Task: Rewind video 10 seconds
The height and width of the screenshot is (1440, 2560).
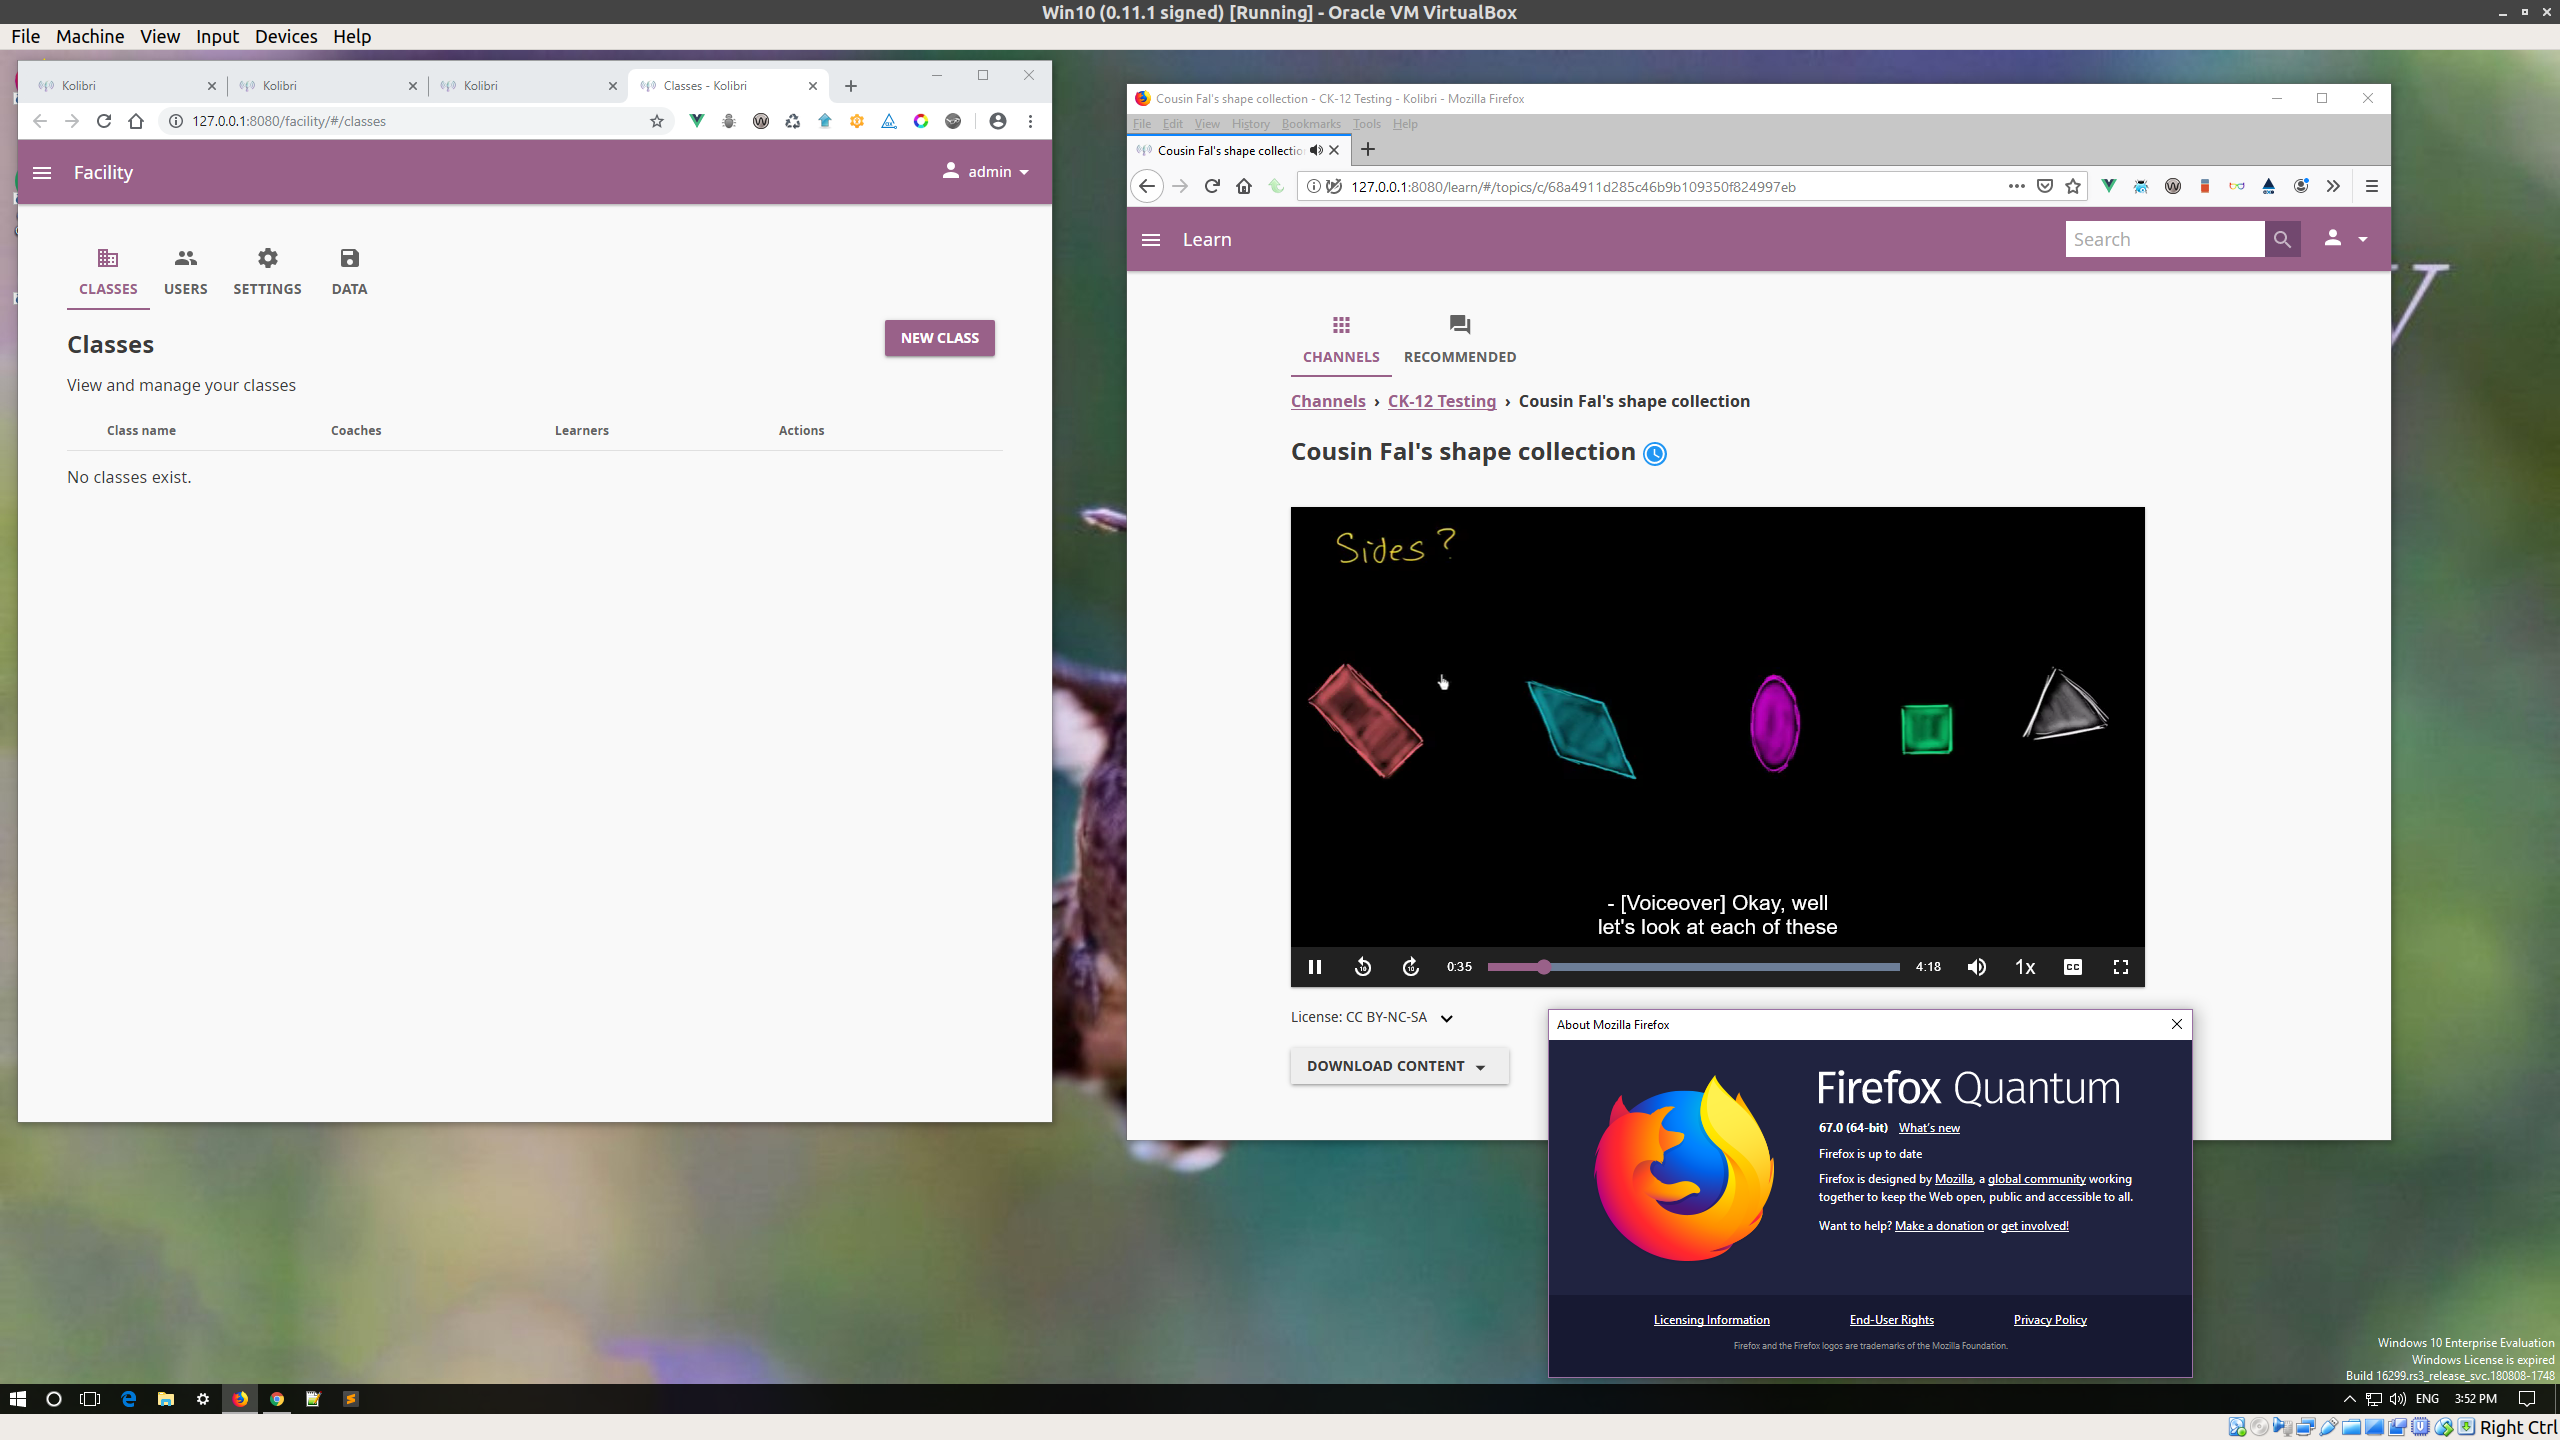Action: coord(1363,967)
